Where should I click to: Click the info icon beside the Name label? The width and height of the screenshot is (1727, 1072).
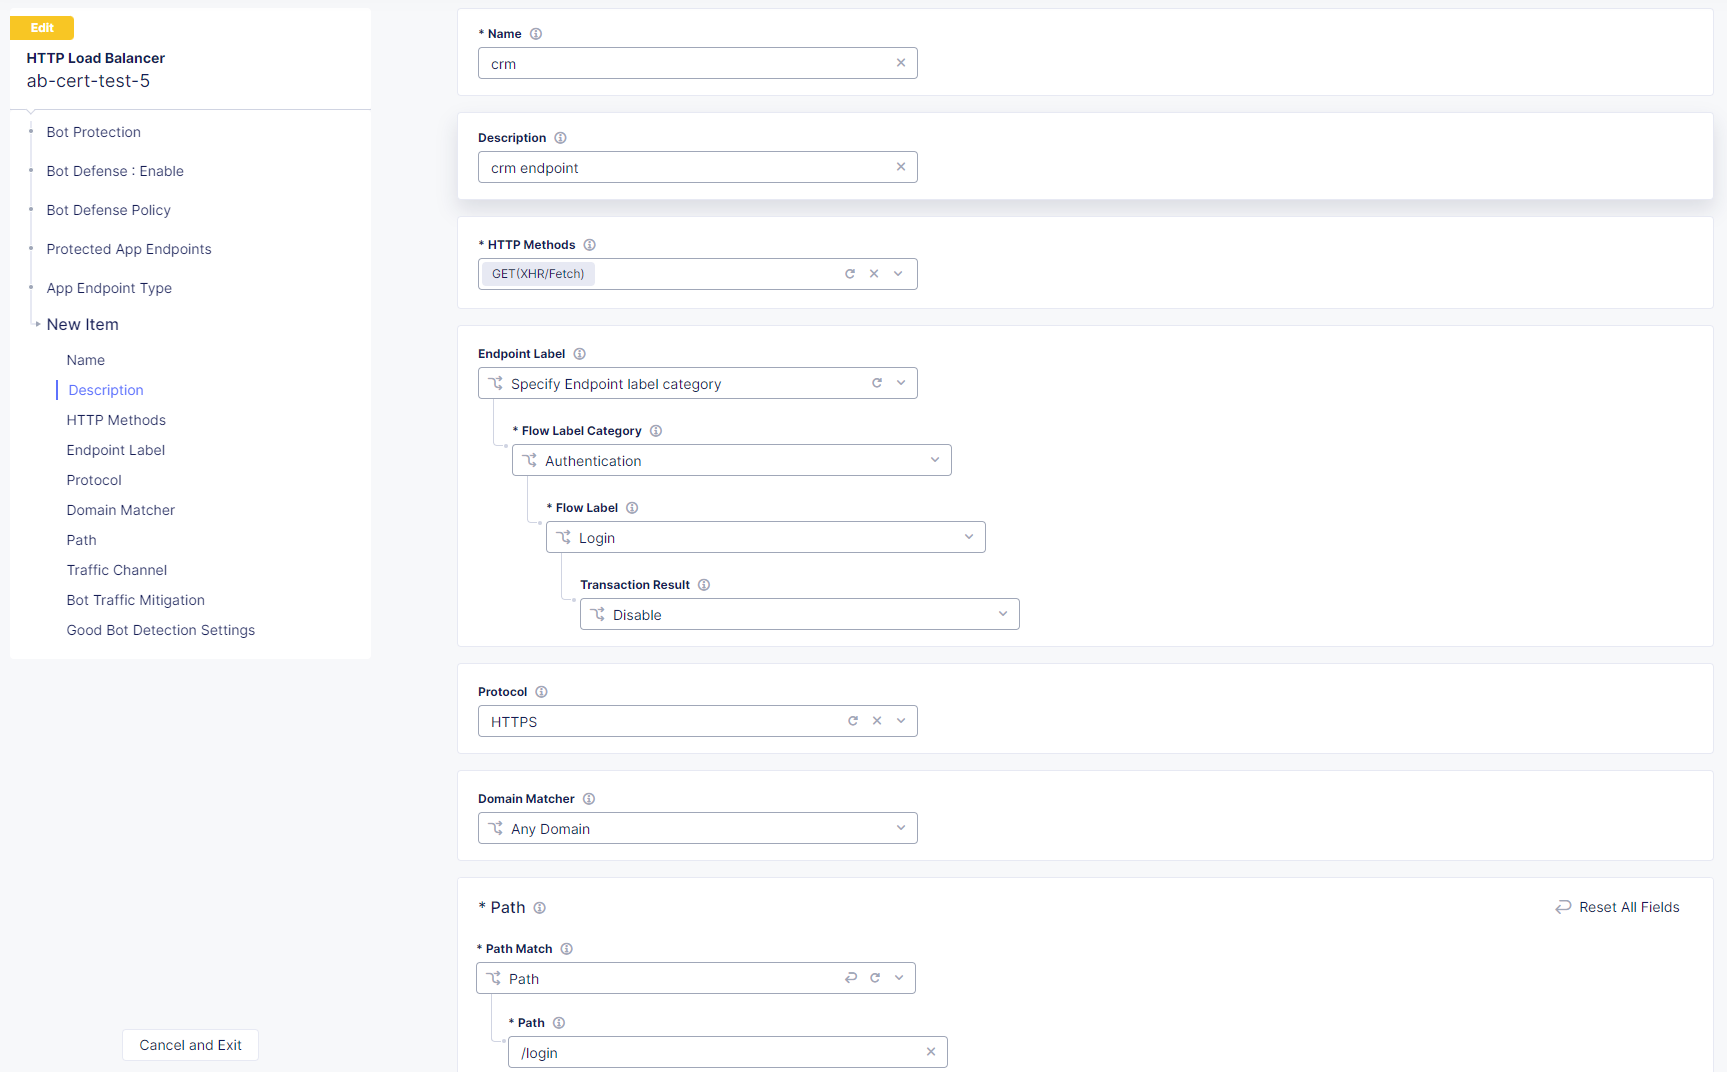536,33
